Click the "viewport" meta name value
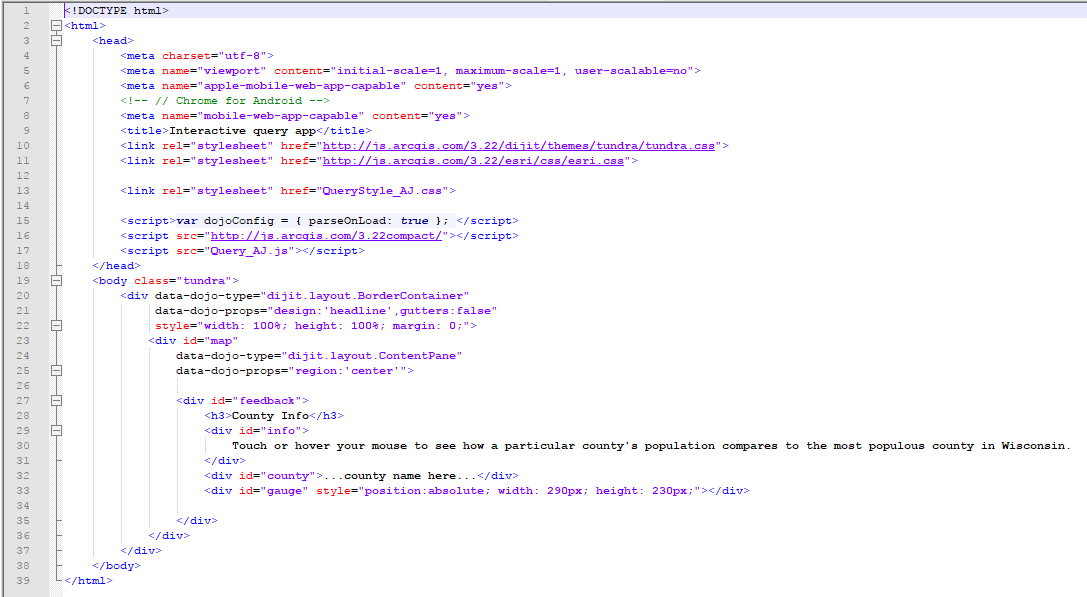The height and width of the screenshot is (597, 1087). pyautogui.click(x=232, y=71)
